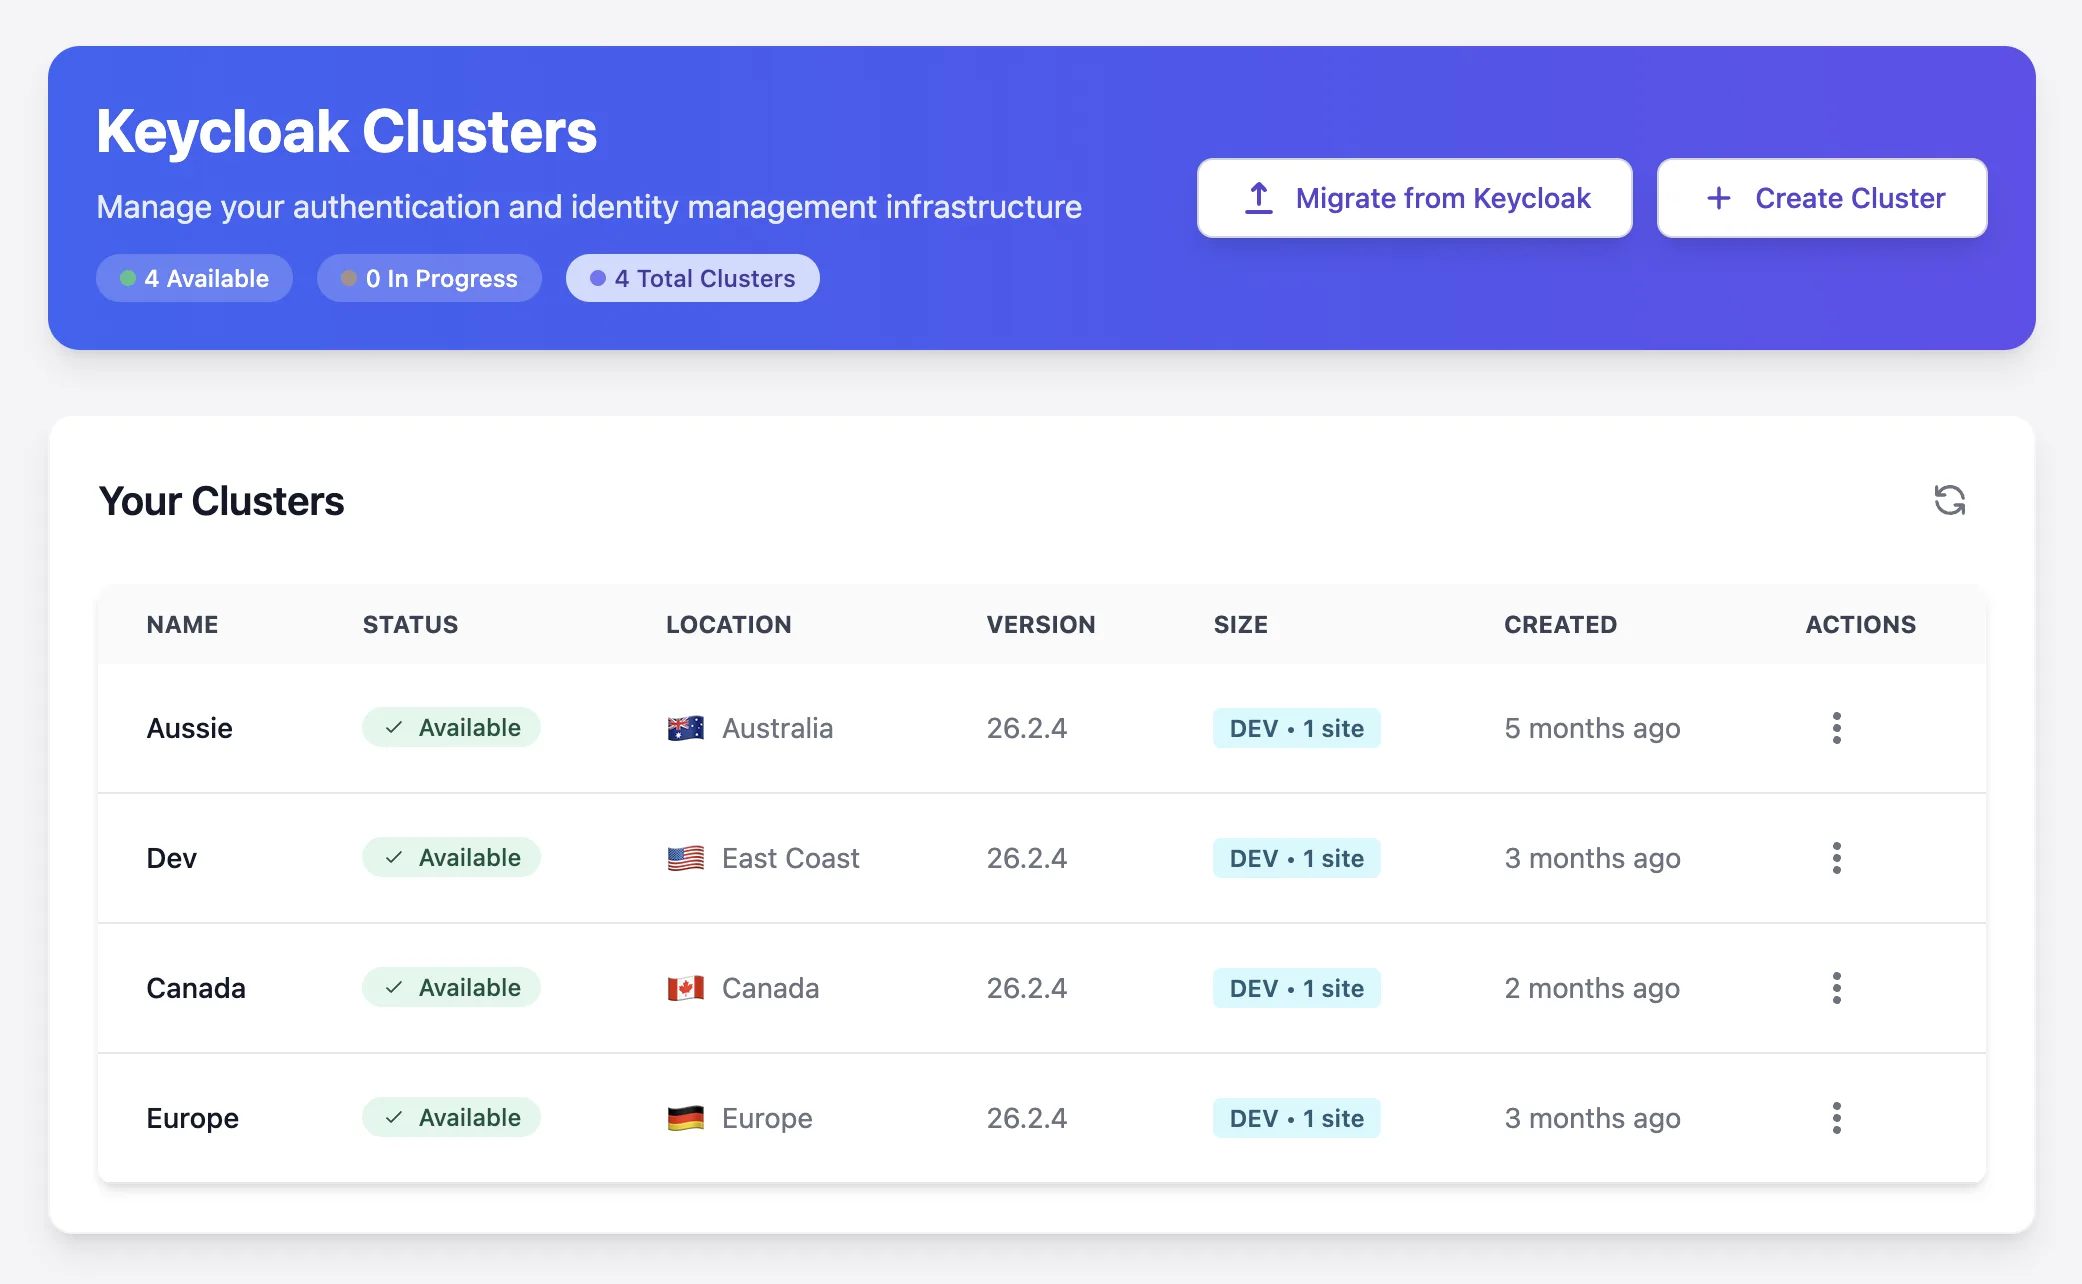Image resolution: width=2082 pixels, height=1284 pixels.
Task: Click the US flag for East Coast location
Action: (684, 858)
